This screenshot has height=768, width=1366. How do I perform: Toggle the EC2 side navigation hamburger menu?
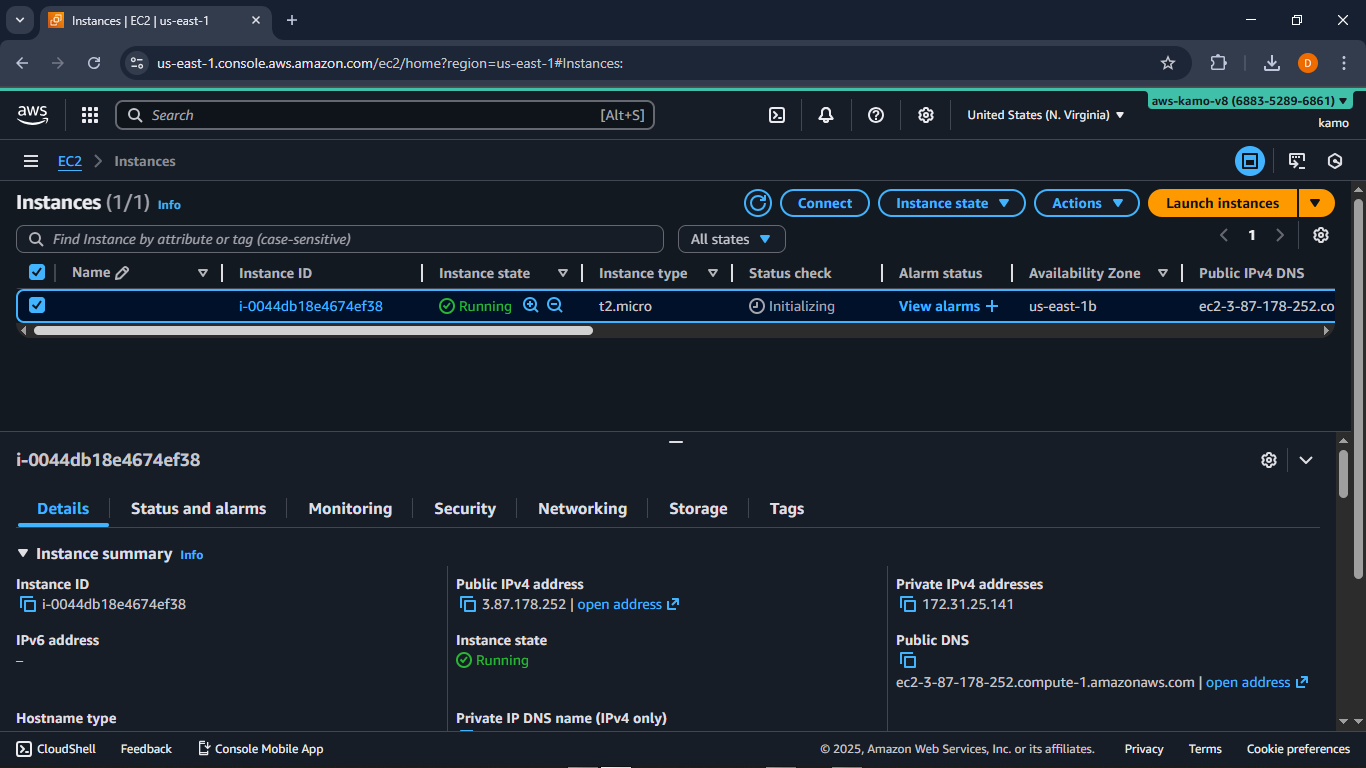pos(31,161)
